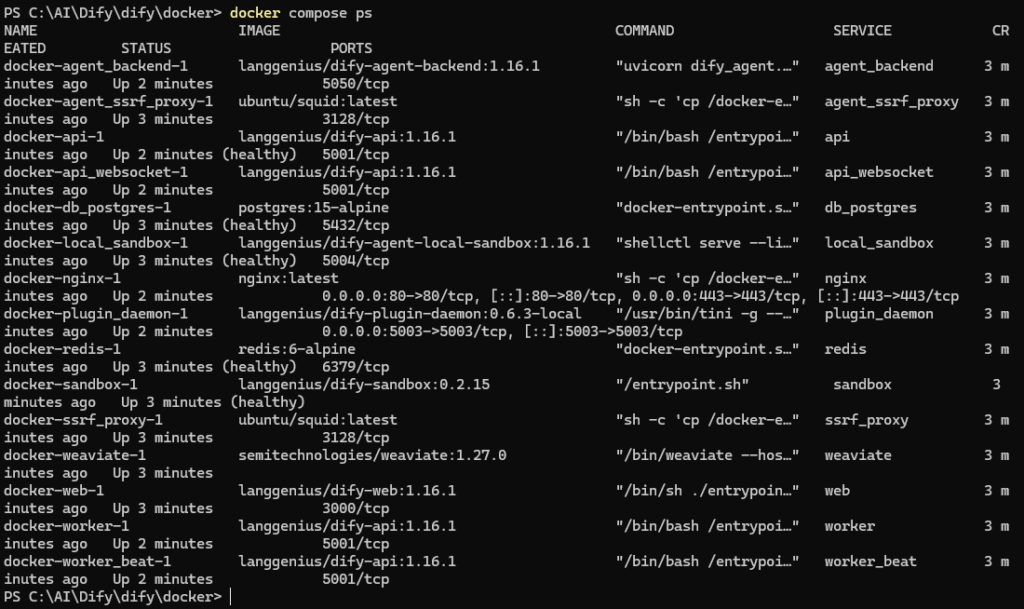Image resolution: width=1024 pixels, height=609 pixels.
Task: Click the final prompt line at cursor
Action: point(118,597)
